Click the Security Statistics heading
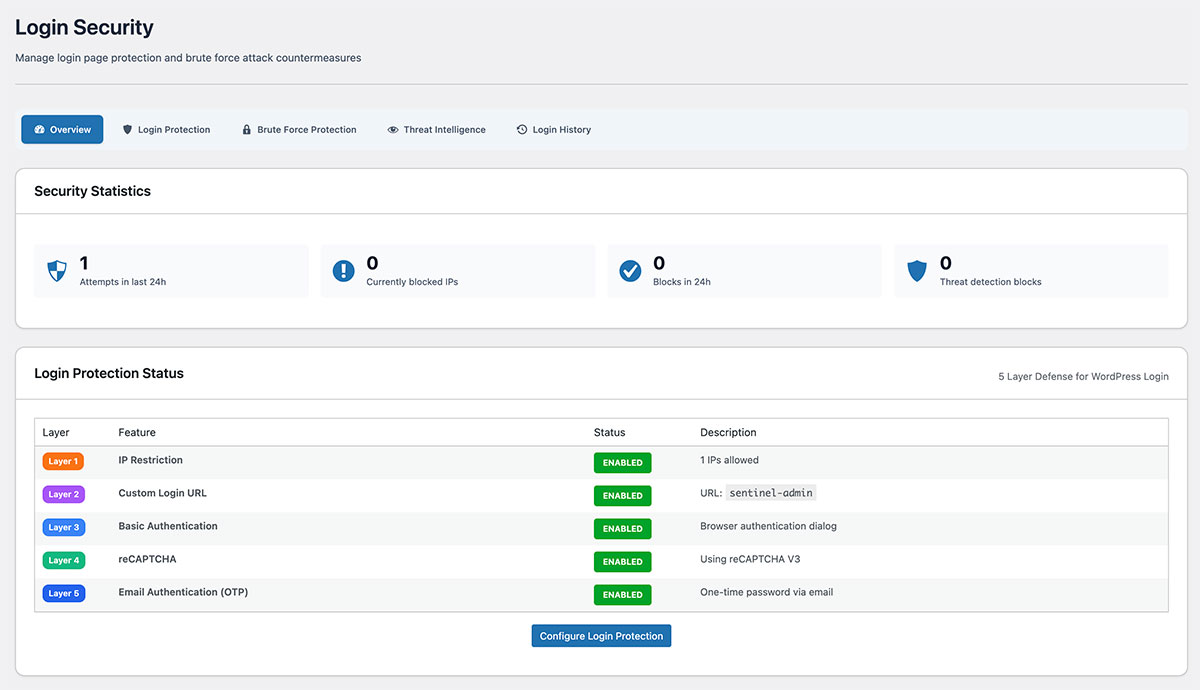 92,191
